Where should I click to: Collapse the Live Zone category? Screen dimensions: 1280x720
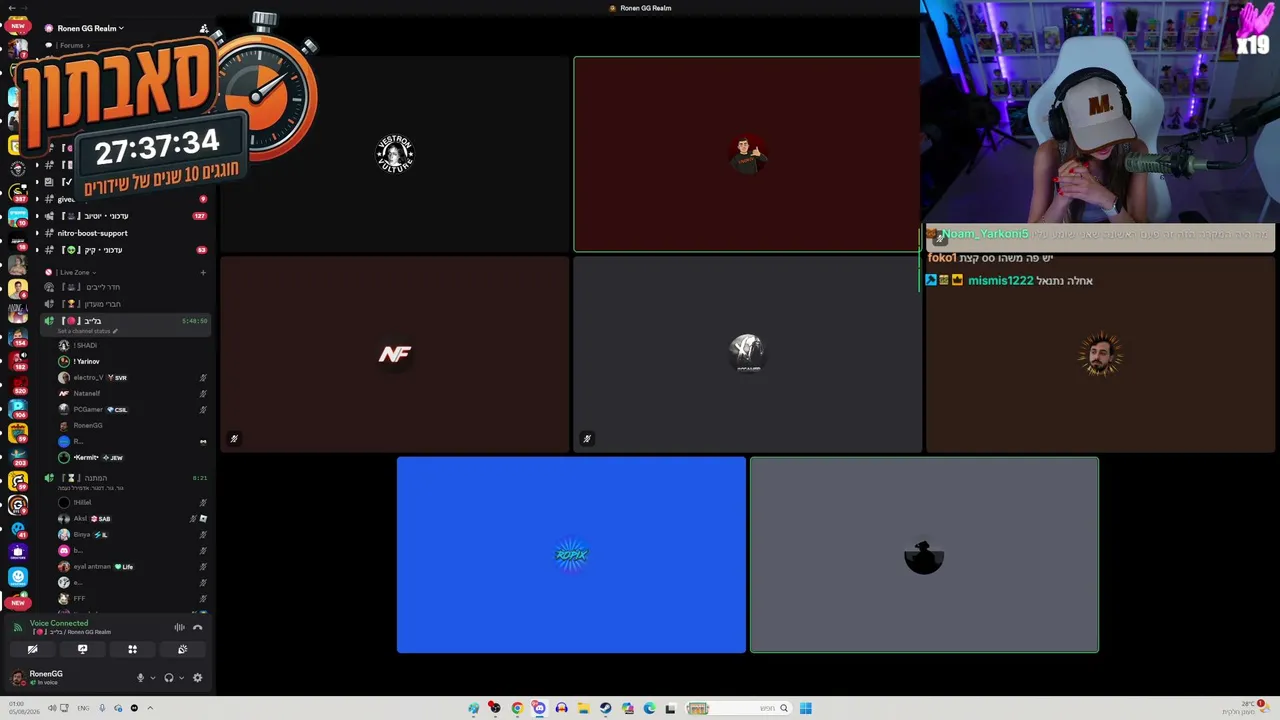point(77,272)
